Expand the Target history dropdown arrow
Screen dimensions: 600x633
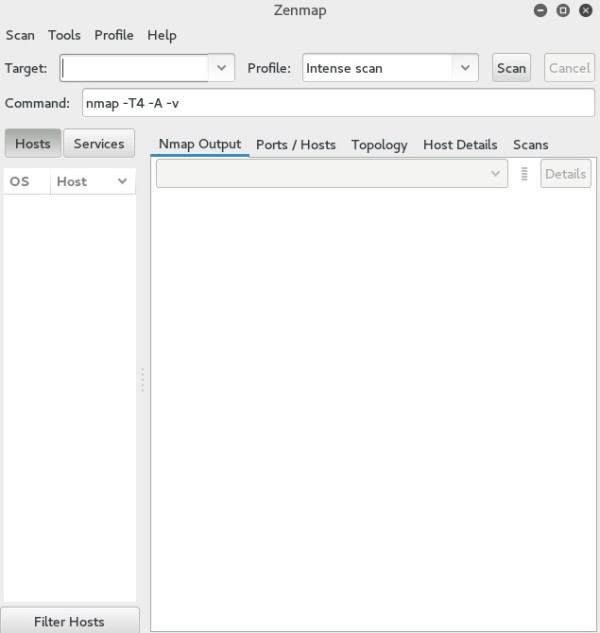pyautogui.click(x=221, y=68)
